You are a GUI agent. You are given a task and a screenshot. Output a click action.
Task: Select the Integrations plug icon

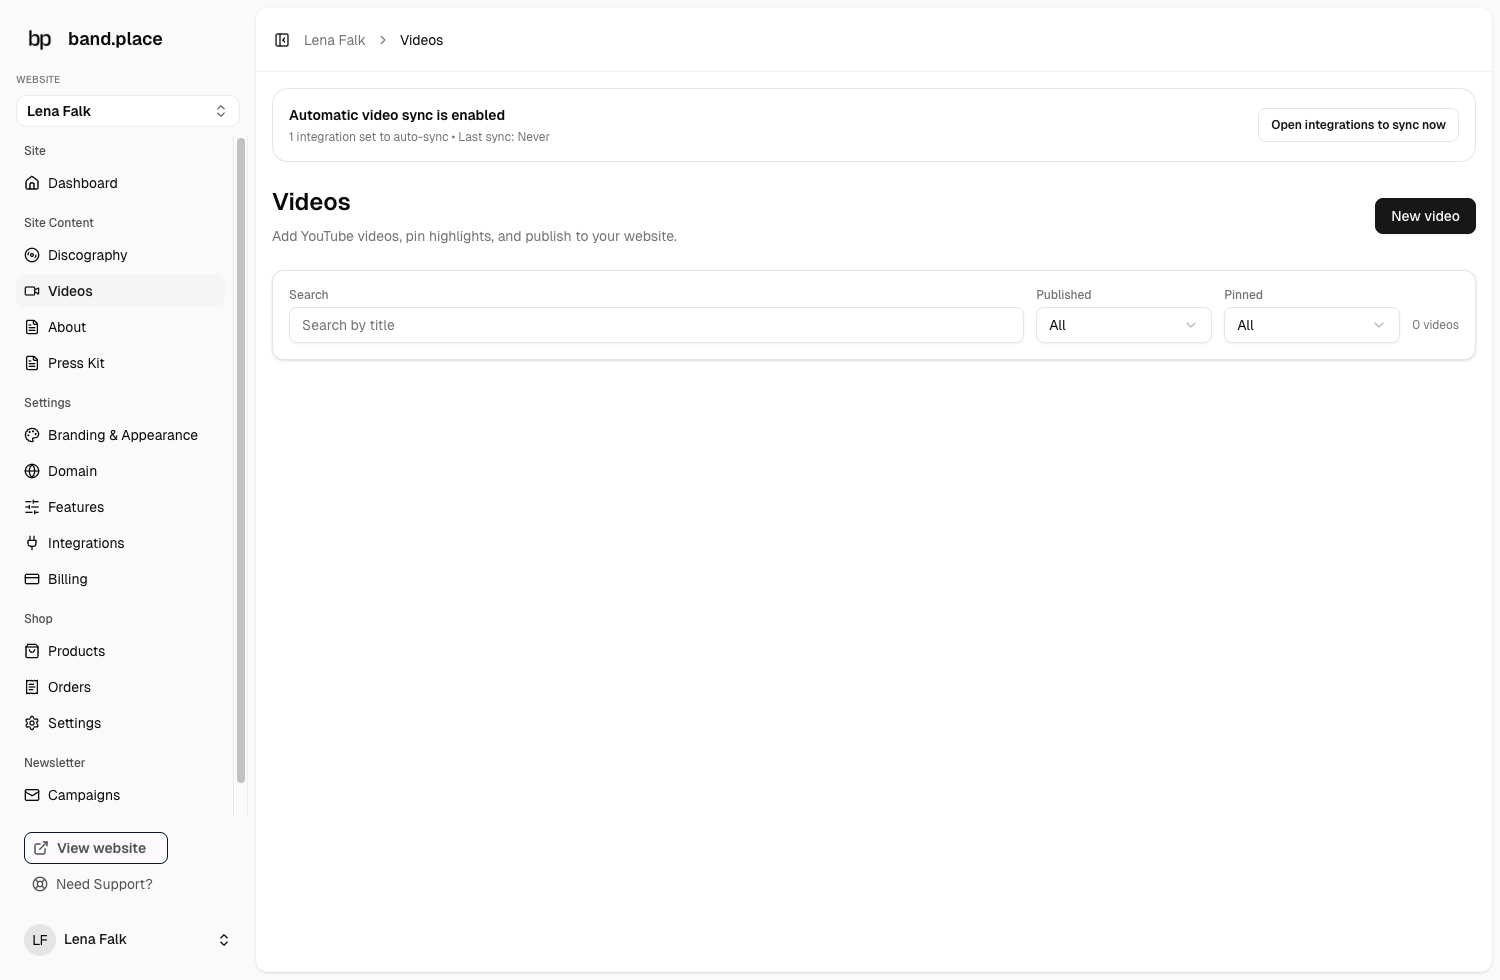[33, 543]
